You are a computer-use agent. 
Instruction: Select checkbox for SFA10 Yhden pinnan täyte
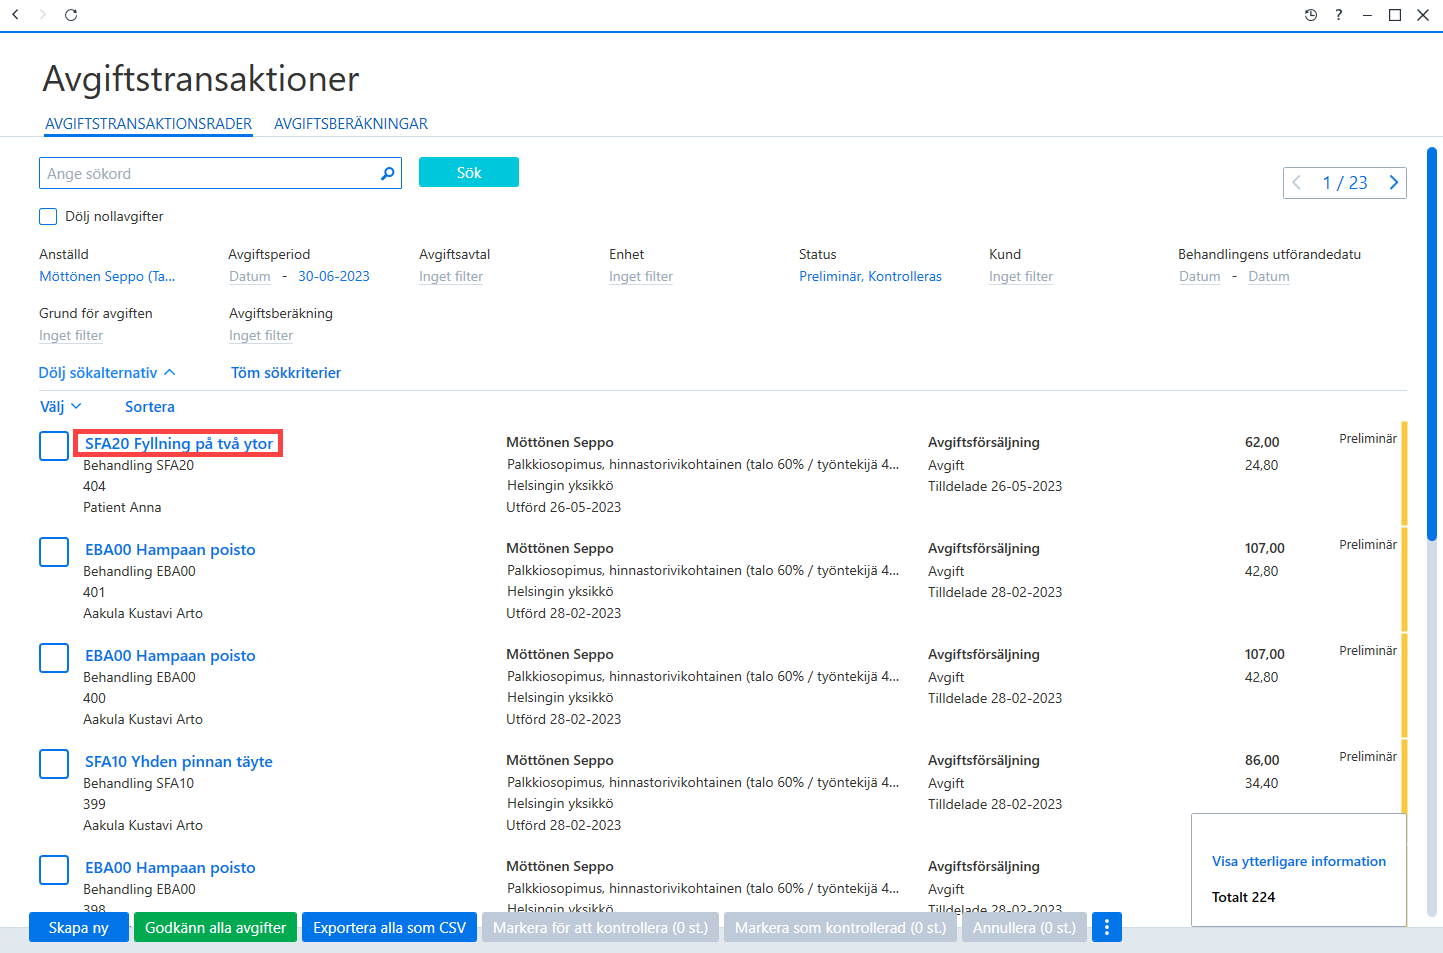pyautogui.click(x=54, y=764)
